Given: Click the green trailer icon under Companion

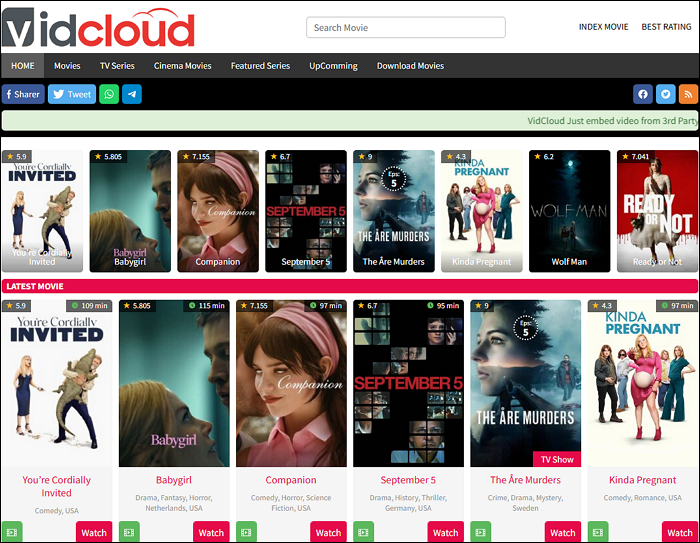Looking at the screenshot, I should 246,532.
